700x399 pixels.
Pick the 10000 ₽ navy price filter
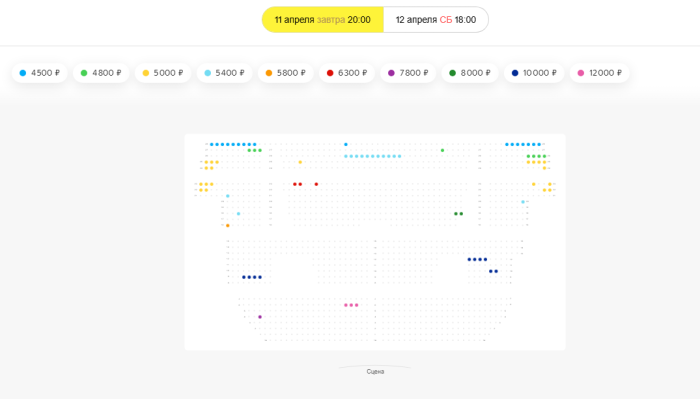tap(534, 73)
